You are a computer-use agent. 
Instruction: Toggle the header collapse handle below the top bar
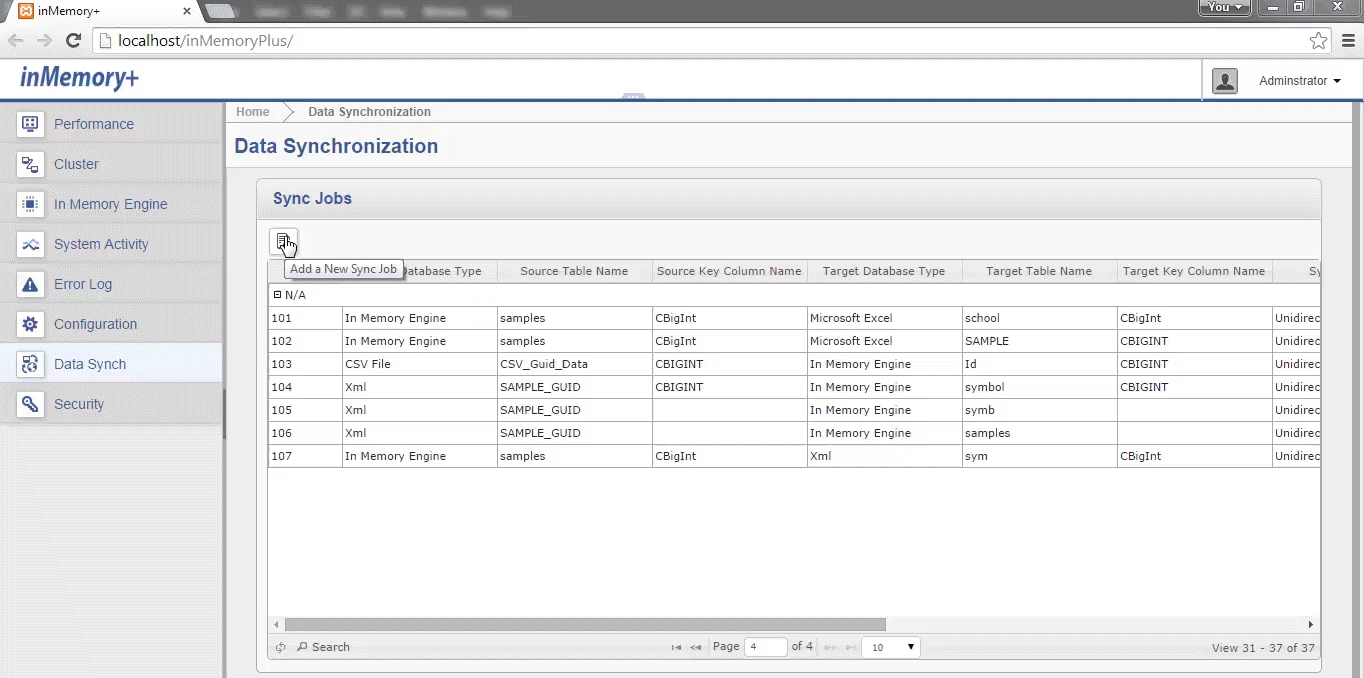coord(633,97)
